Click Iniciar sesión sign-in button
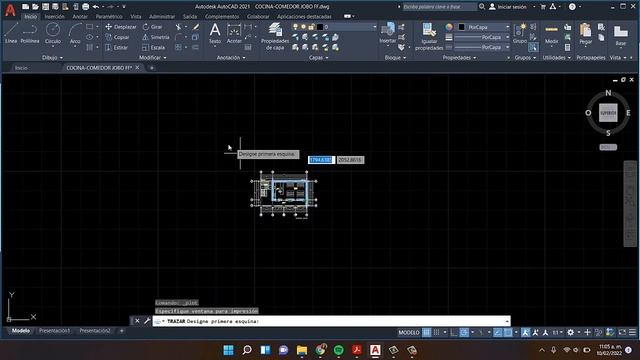The height and width of the screenshot is (360, 640). pos(508,7)
